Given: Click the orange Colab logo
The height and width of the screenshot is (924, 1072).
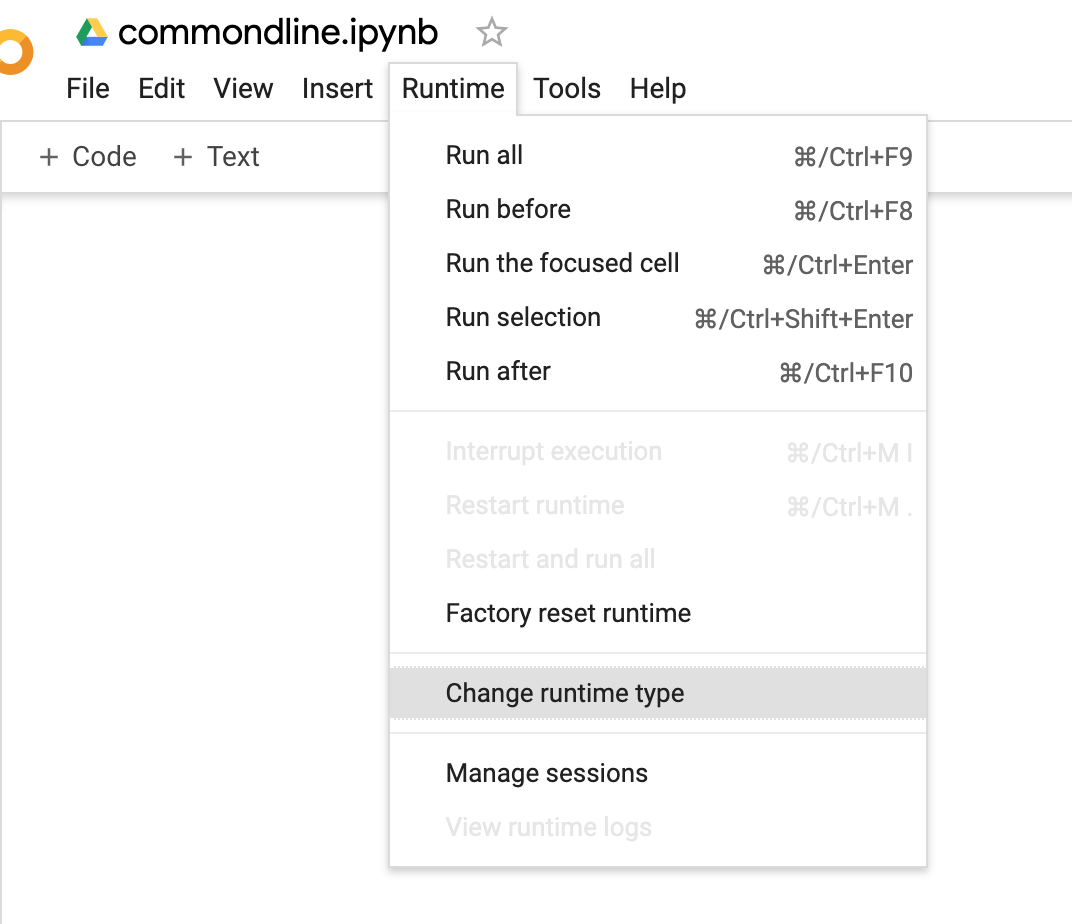Looking at the screenshot, I should [14, 52].
